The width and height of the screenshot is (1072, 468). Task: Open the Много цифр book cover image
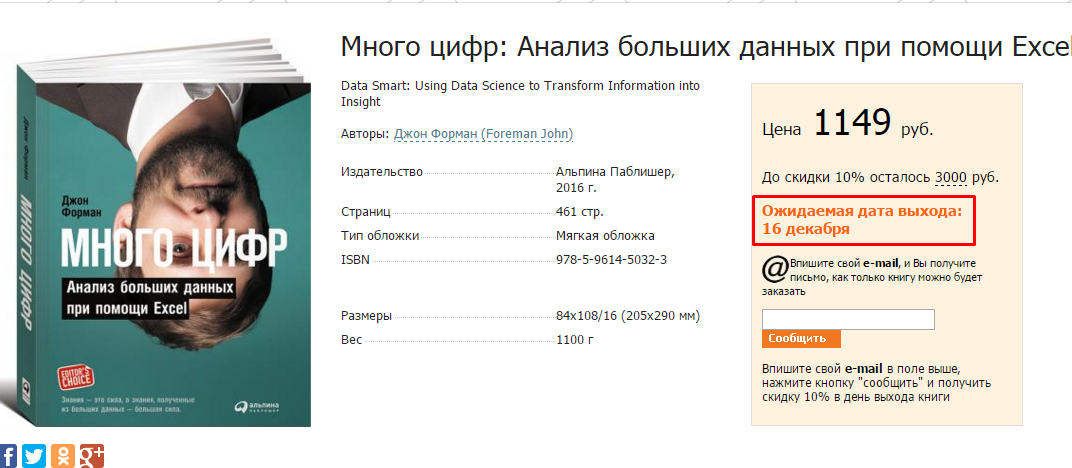pyautogui.click(x=160, y=240)
